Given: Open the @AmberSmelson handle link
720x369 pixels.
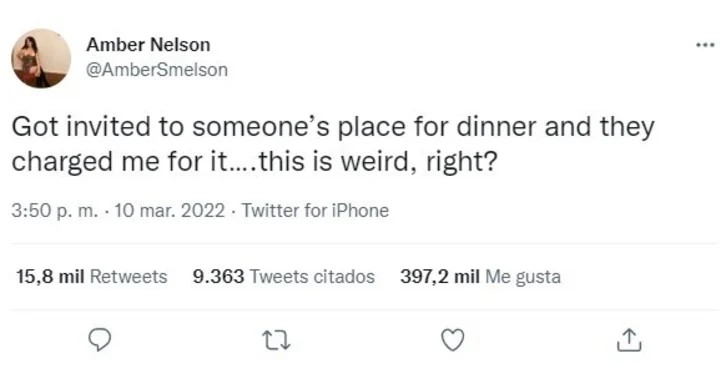Looking at the screenshot, I should click(x=157, y=70).
